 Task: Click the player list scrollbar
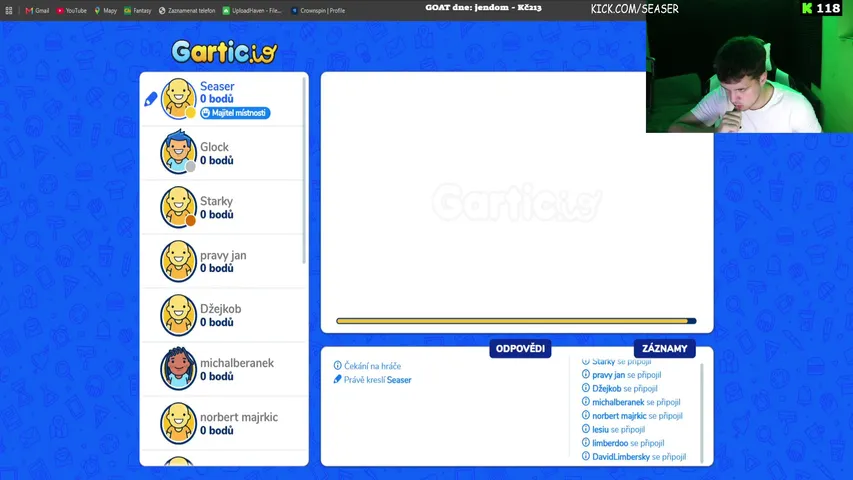pyautogui.click(x=304, y=171)
